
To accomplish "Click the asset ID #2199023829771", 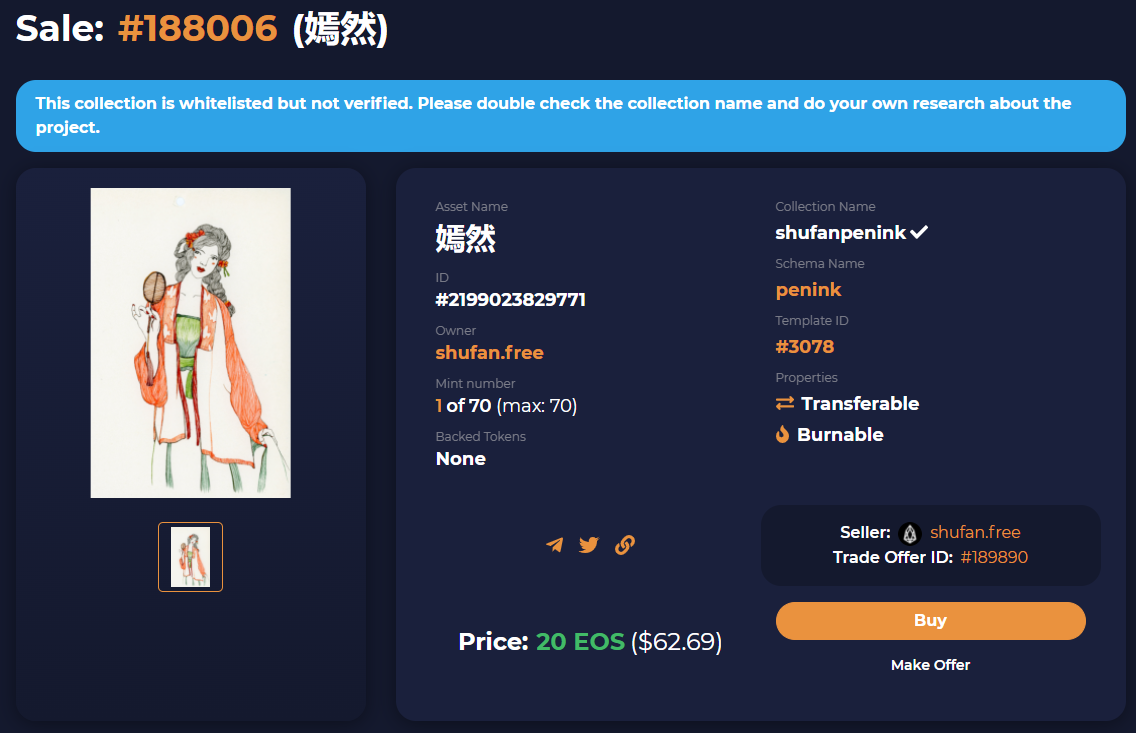I will coord(510,300).
